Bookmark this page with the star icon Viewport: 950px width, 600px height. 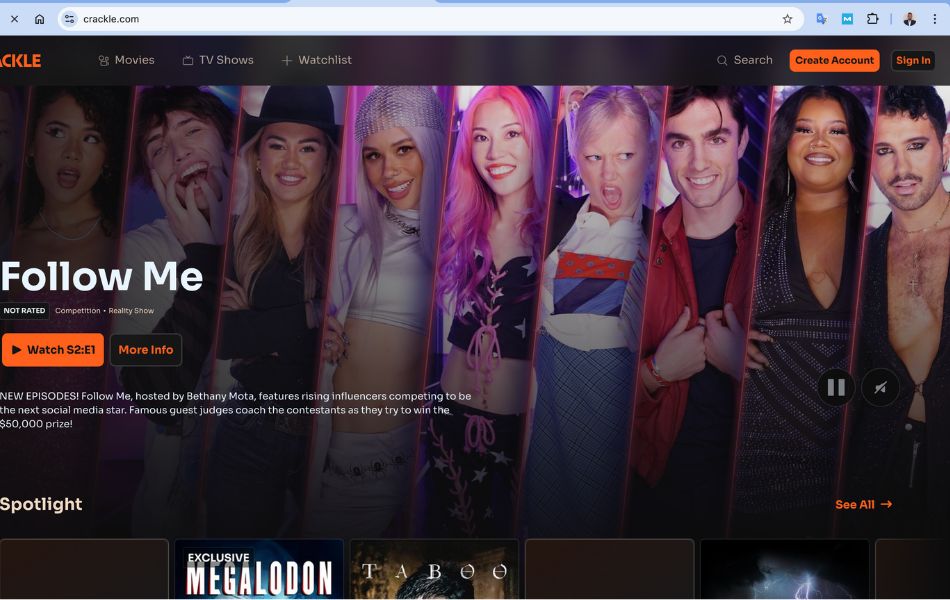point(787,19)
